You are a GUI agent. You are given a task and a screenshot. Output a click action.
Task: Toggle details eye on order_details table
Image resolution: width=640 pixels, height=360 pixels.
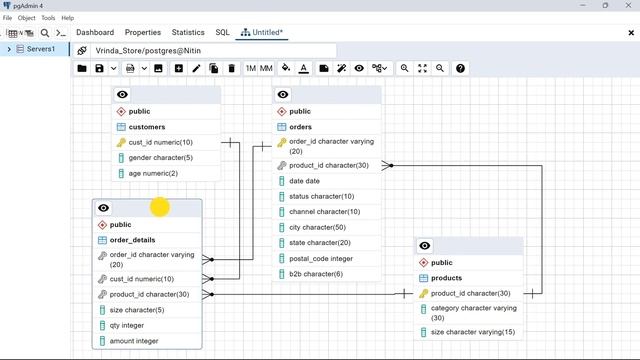103,208
